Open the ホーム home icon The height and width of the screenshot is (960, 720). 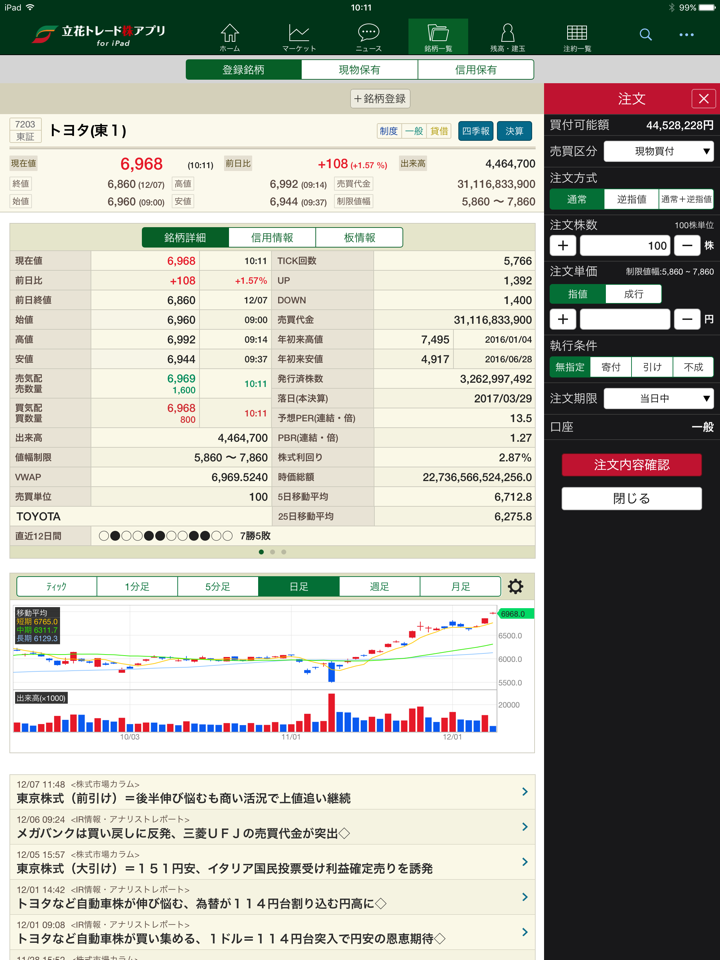(x=229, y=37)
